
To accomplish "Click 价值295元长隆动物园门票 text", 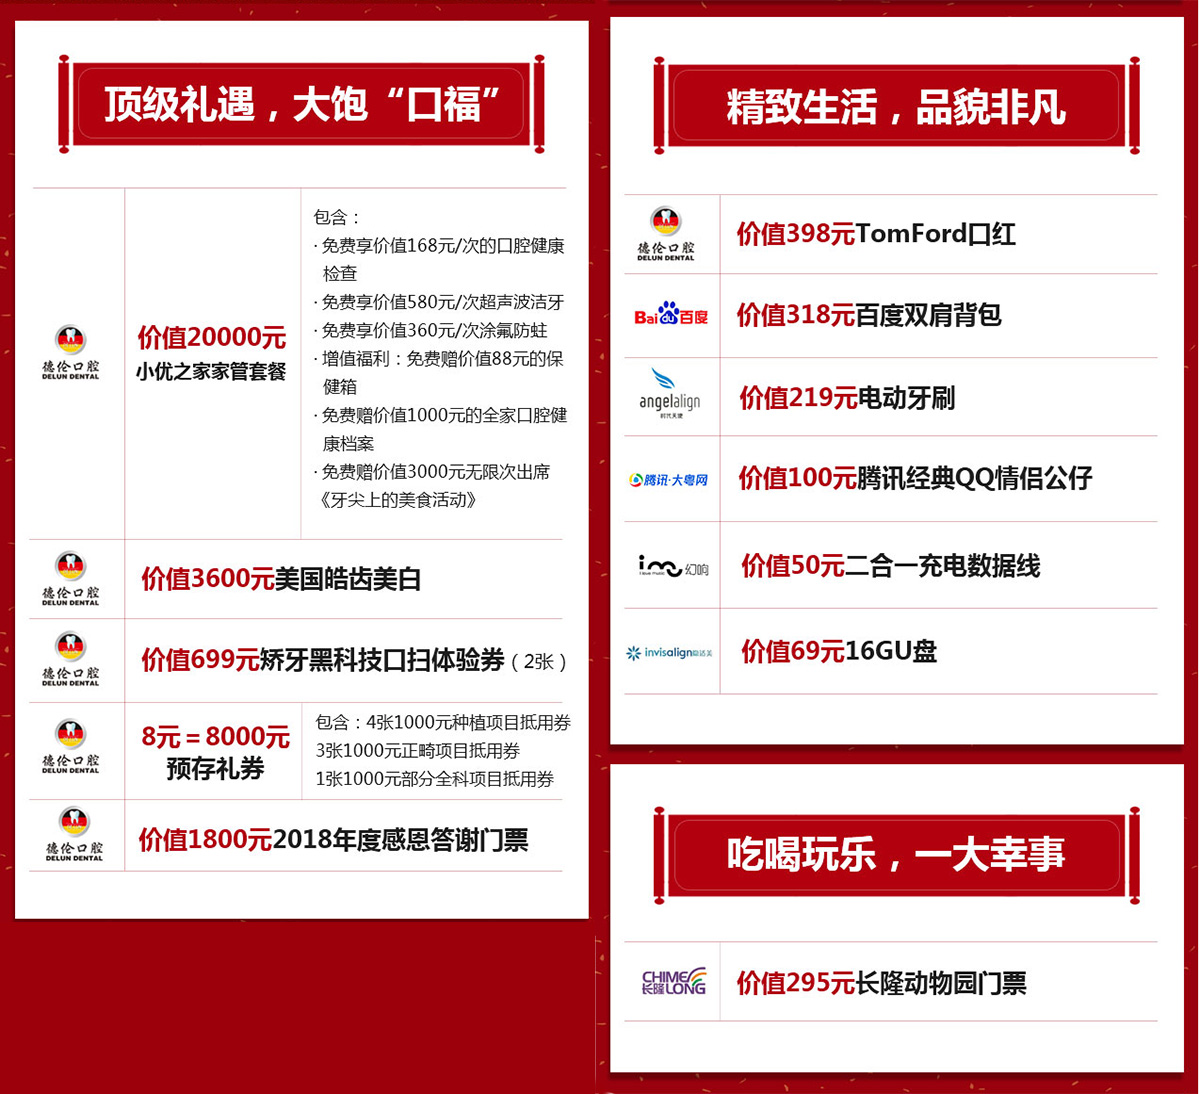I will (x=882, y=983).
